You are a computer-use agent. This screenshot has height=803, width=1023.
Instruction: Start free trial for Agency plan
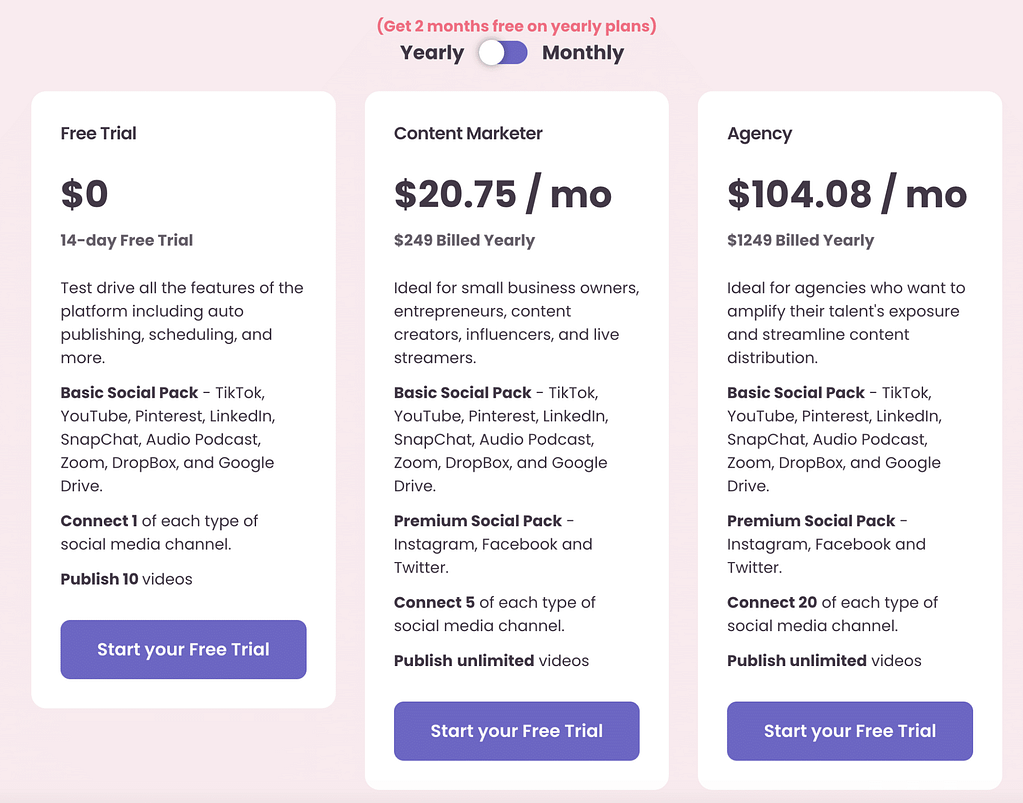pos(849,731)
